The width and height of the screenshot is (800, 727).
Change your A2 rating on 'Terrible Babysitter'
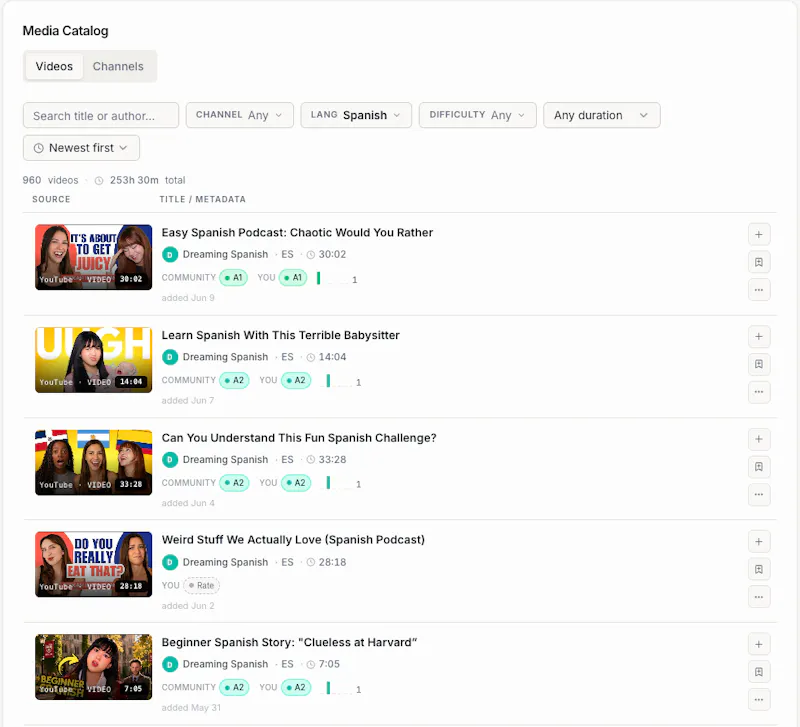pyautogui.click(x=296, y=381)
